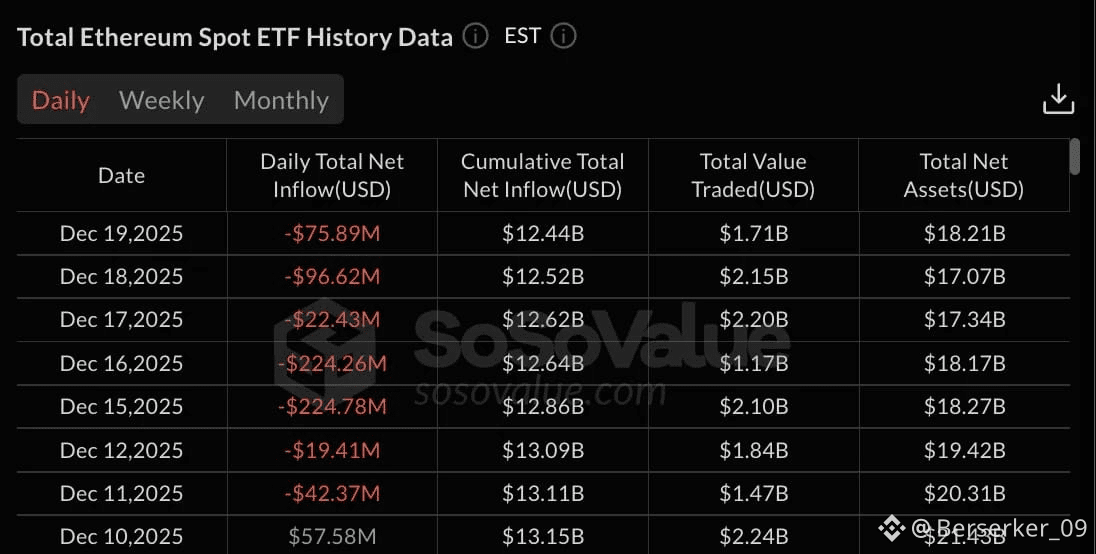Click the EST timezone label
Screen dimensions: 1096x554
[x=523, y=37]
